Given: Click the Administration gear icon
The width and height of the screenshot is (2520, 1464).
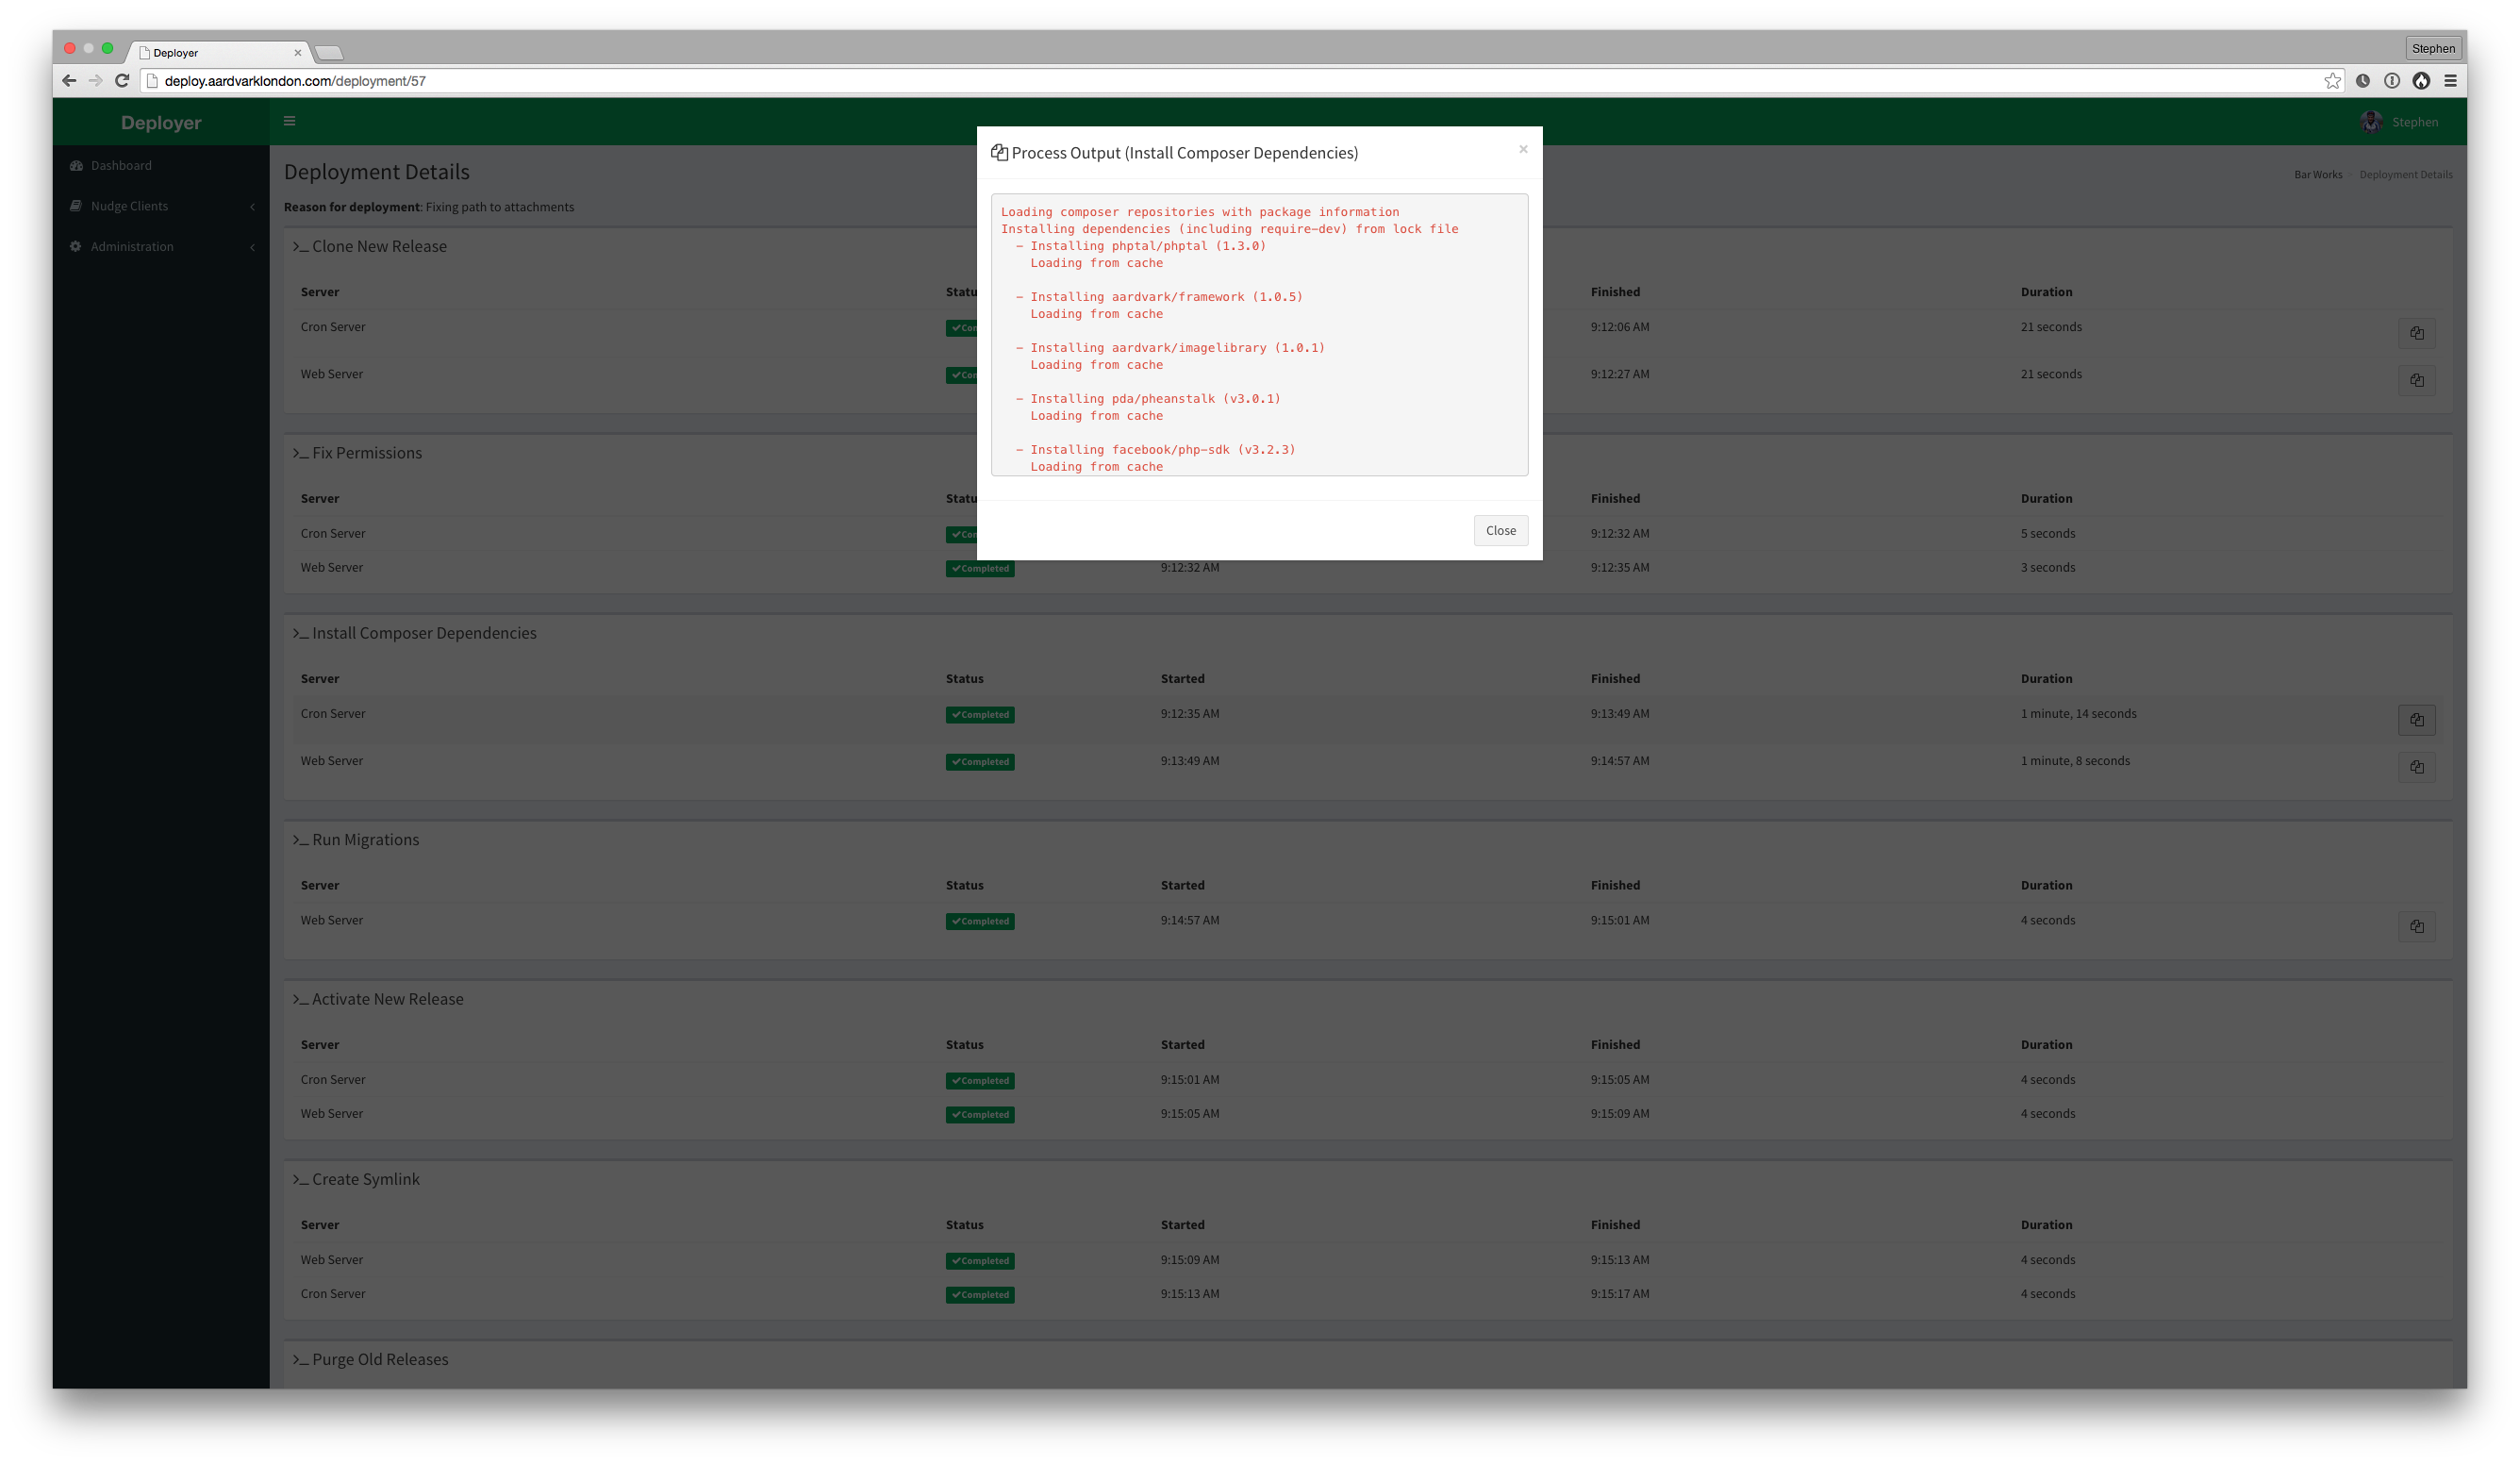Looking at the screenshot, I should 76,247.
